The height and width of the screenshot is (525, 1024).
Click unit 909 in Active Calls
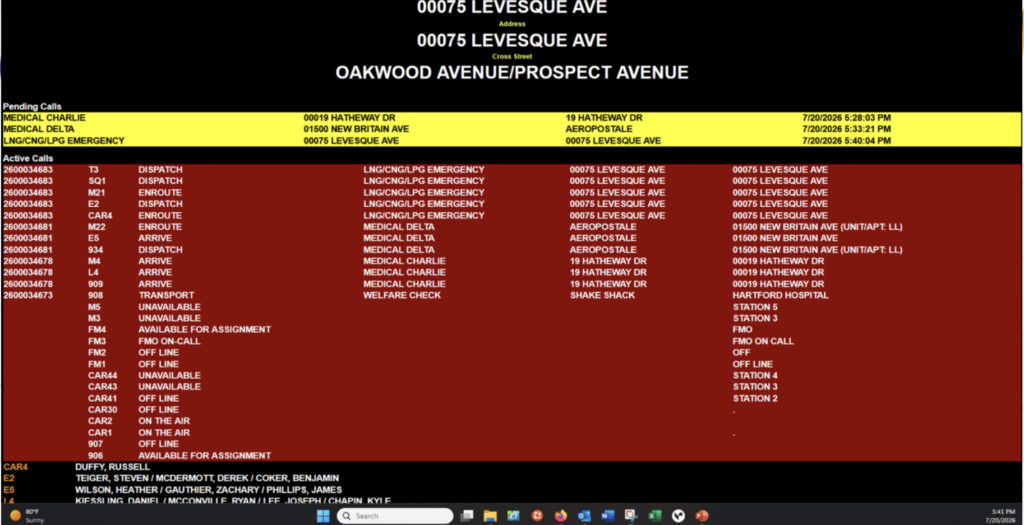tap(95, 284)
